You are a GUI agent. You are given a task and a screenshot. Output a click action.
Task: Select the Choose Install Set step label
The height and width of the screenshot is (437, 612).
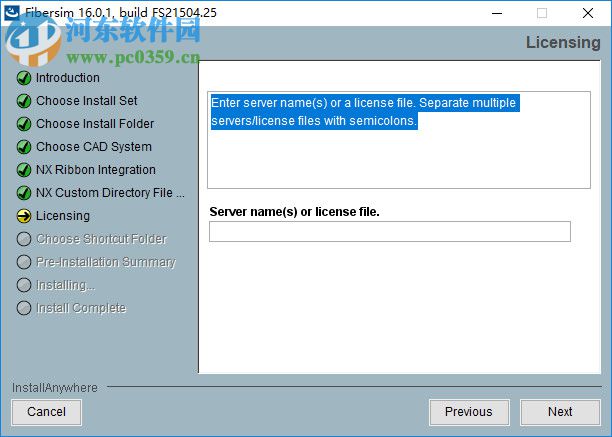tap(87, 101)
